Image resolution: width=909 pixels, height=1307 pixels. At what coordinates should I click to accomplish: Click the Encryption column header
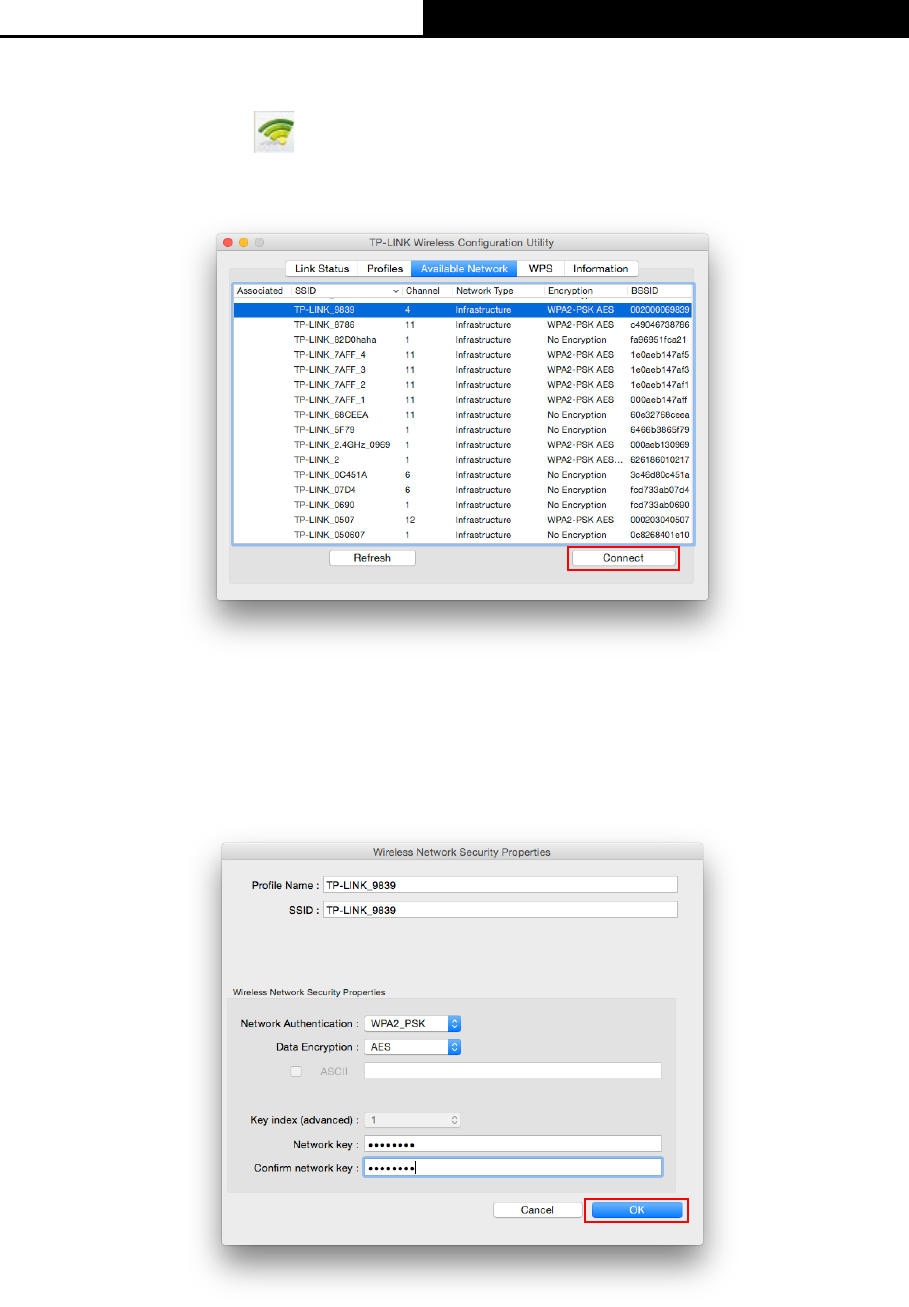coord(585,290)
